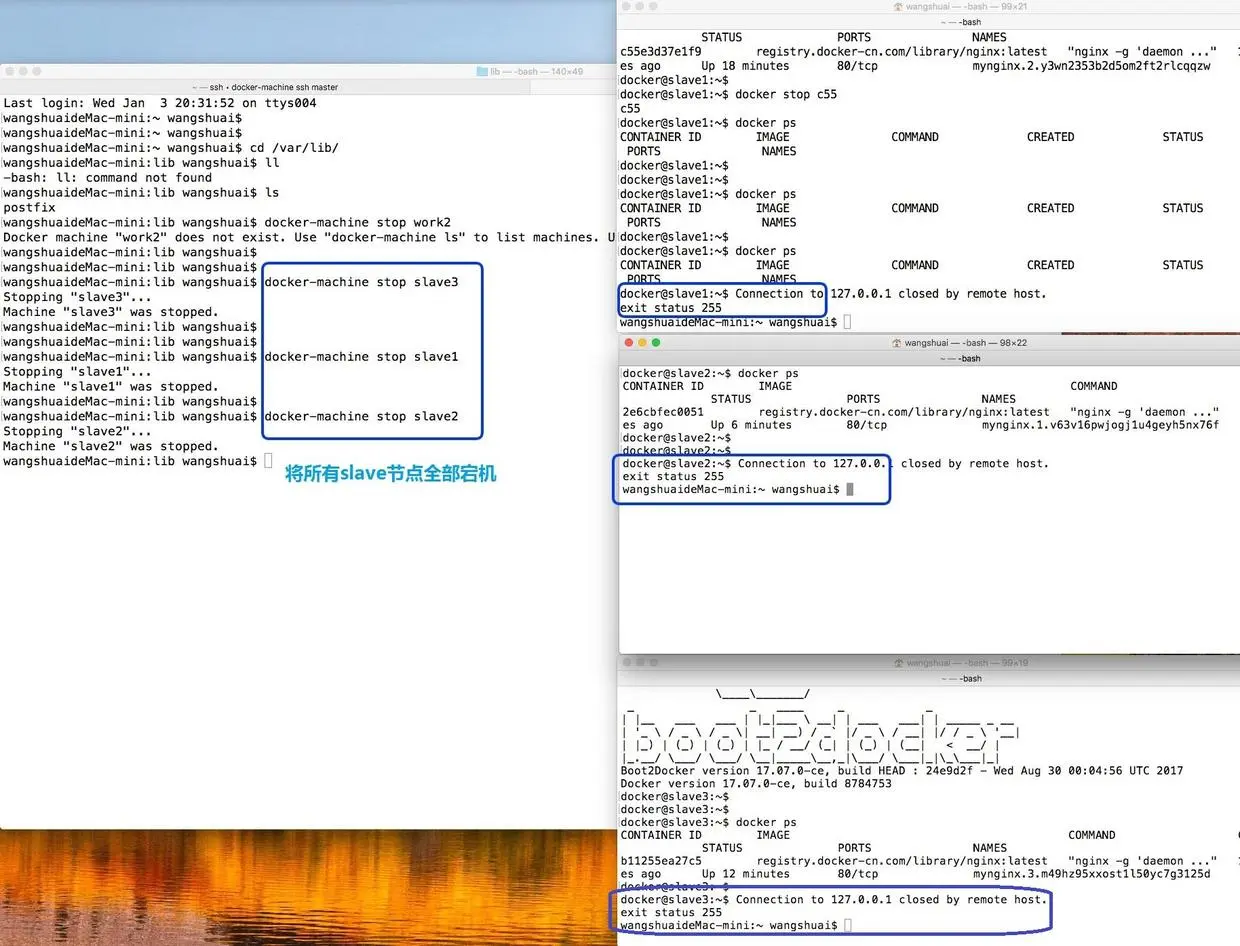Click the 'Machine "slave1" was stopped.' line

click(x=110, y=387)
